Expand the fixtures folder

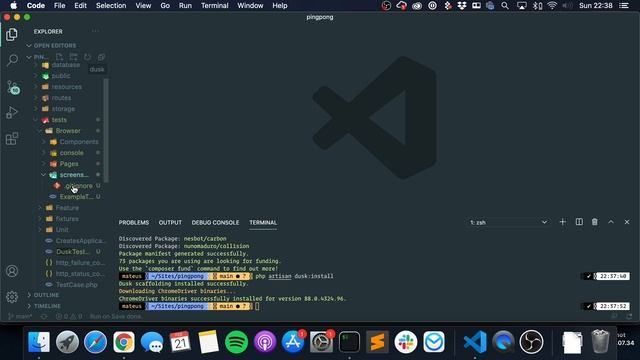[66, 219]
